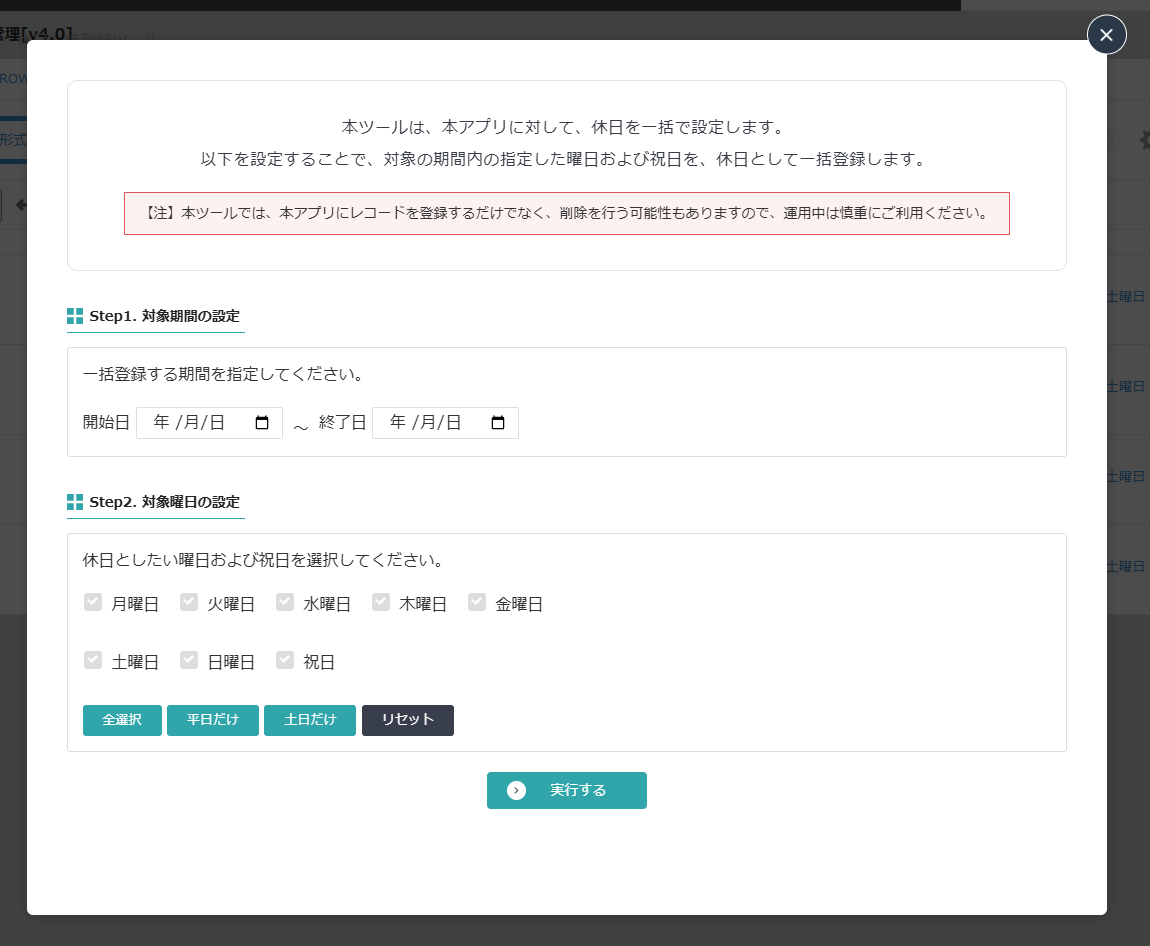Toggle the 月曜日 checkbox

(93, 602)
